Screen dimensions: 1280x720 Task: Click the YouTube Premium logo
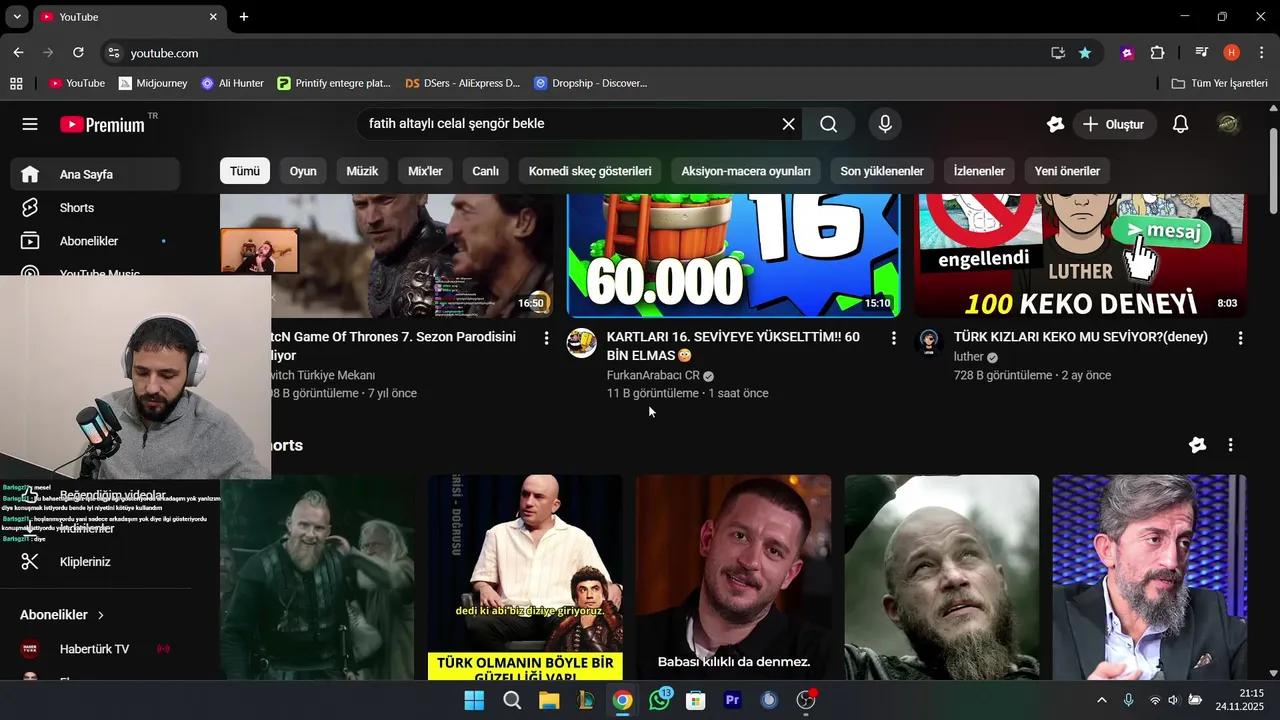(x=103, y=124)
